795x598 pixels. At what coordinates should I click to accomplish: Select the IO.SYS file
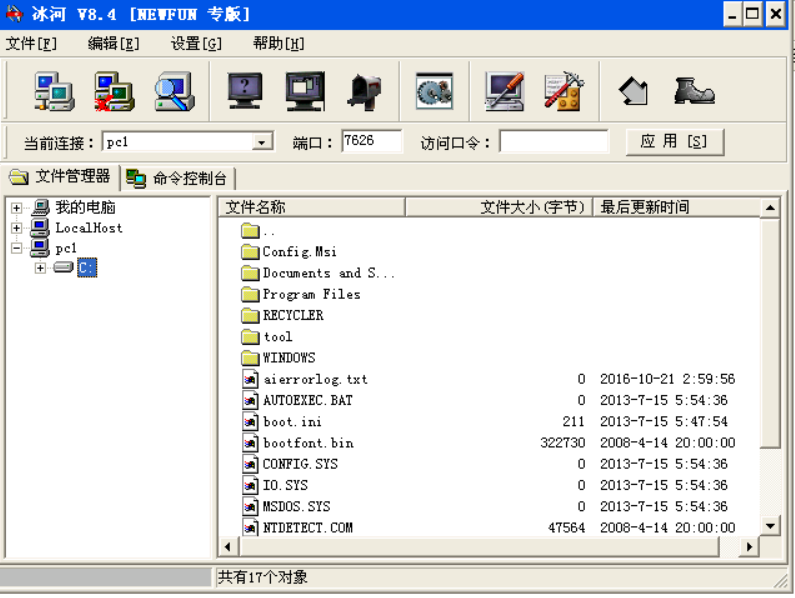(275, 485)
